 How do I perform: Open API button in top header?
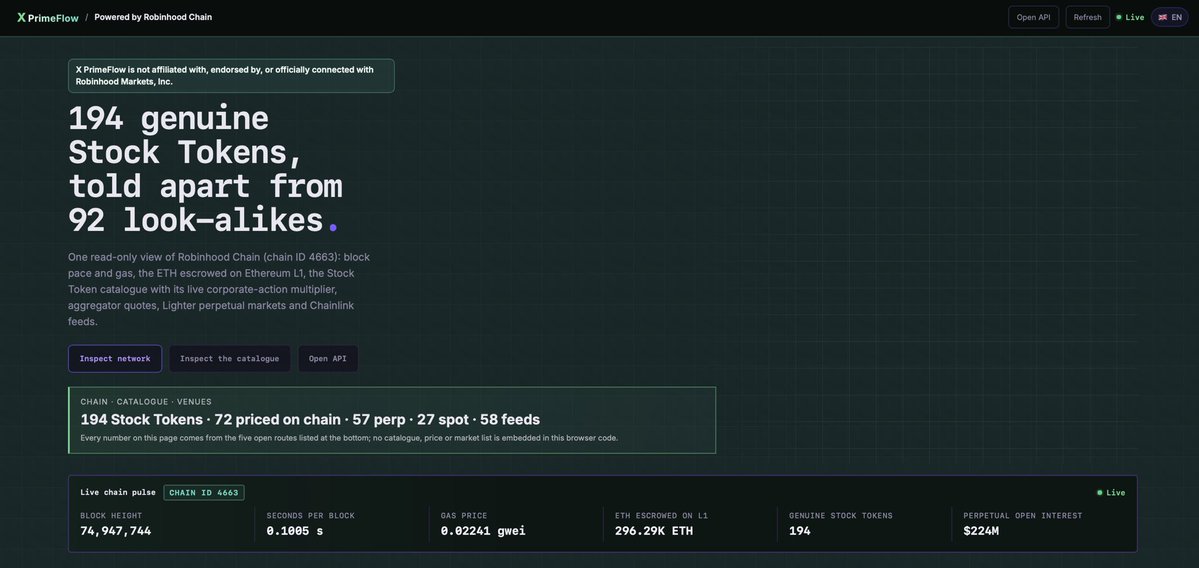(x=1033, y=17)
